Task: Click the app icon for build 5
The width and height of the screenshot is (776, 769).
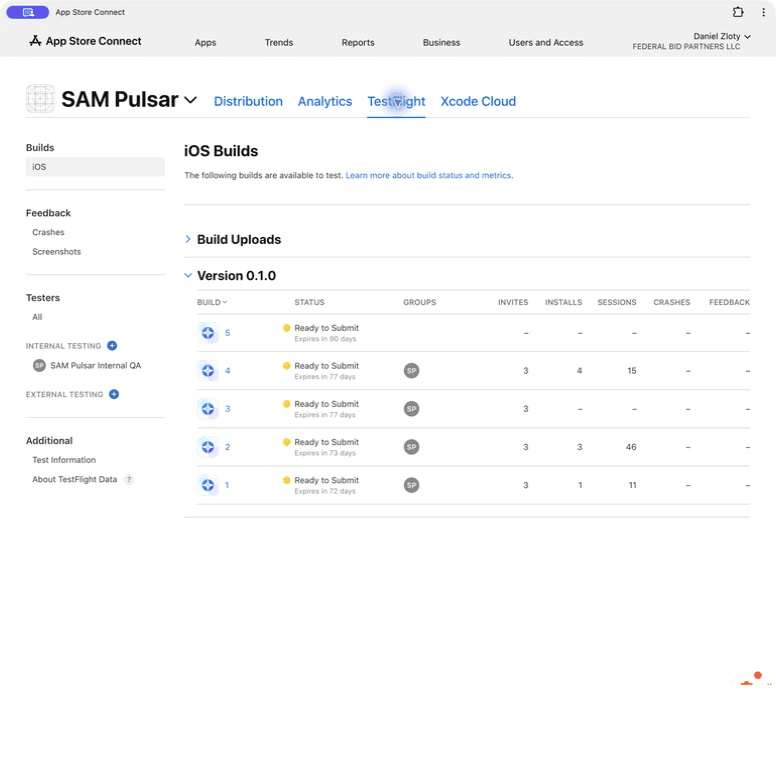Action: click(x=208, y=333)
